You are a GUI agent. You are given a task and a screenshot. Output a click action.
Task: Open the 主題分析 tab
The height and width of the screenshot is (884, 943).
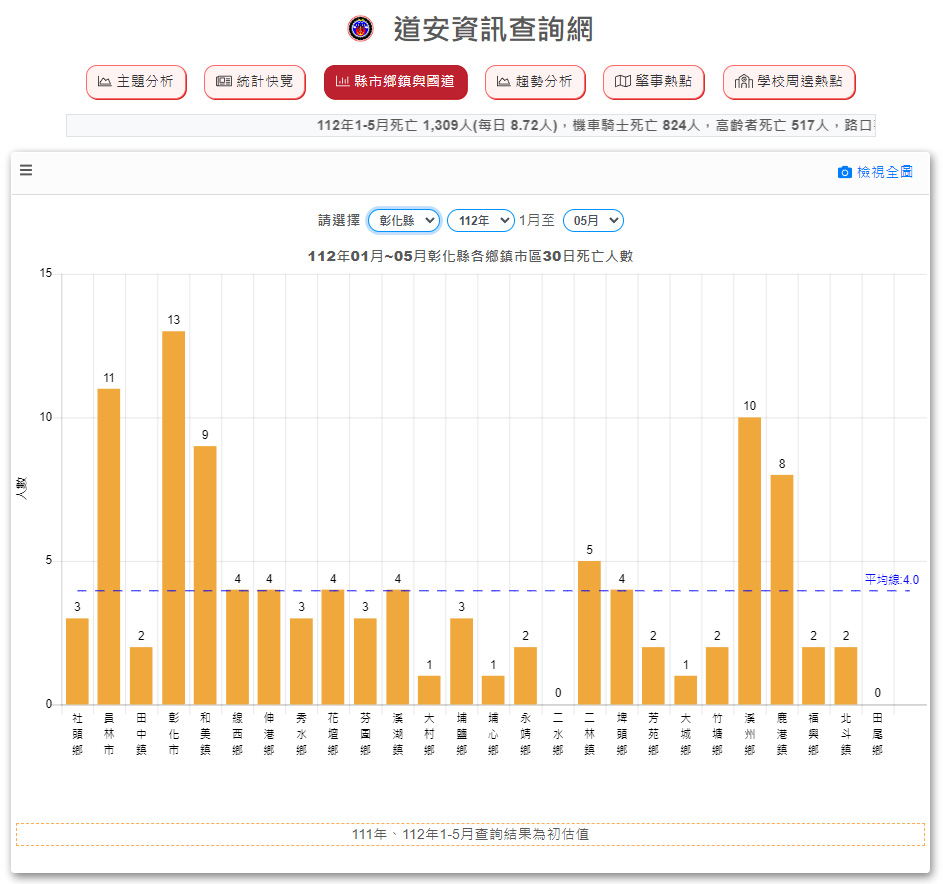137,82
